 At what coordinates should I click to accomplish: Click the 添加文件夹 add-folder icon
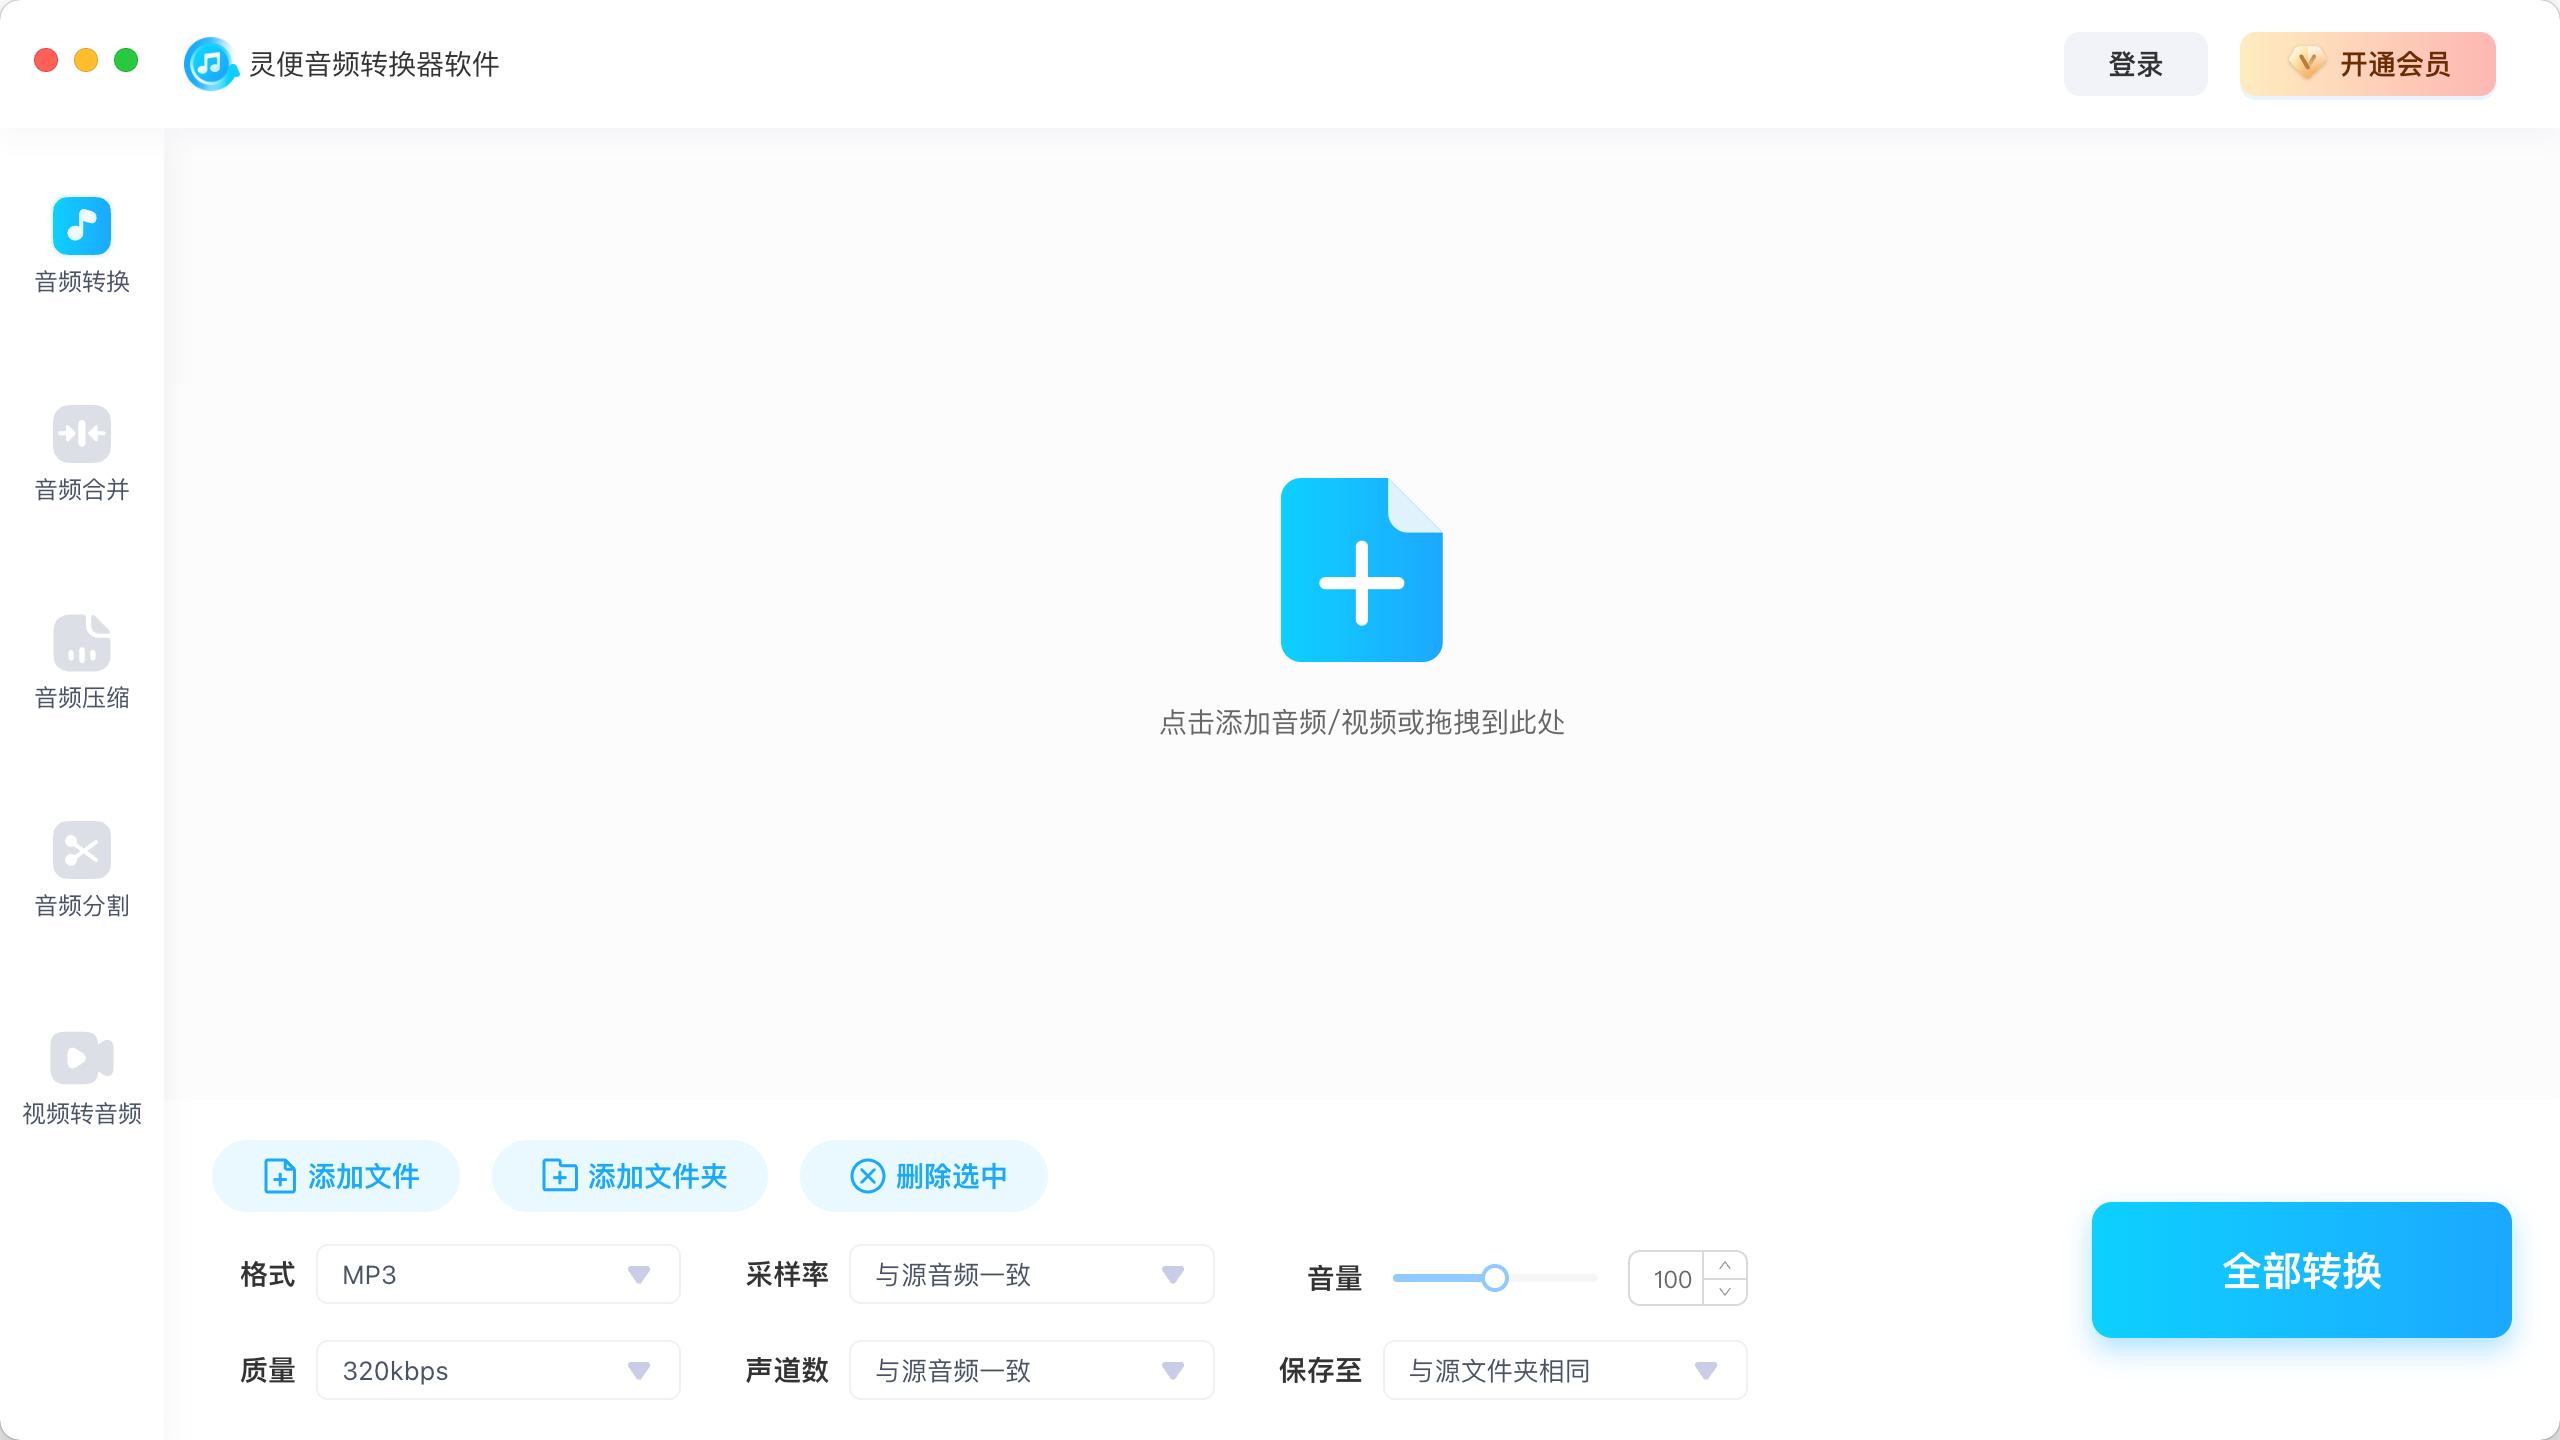[560, 1176]
